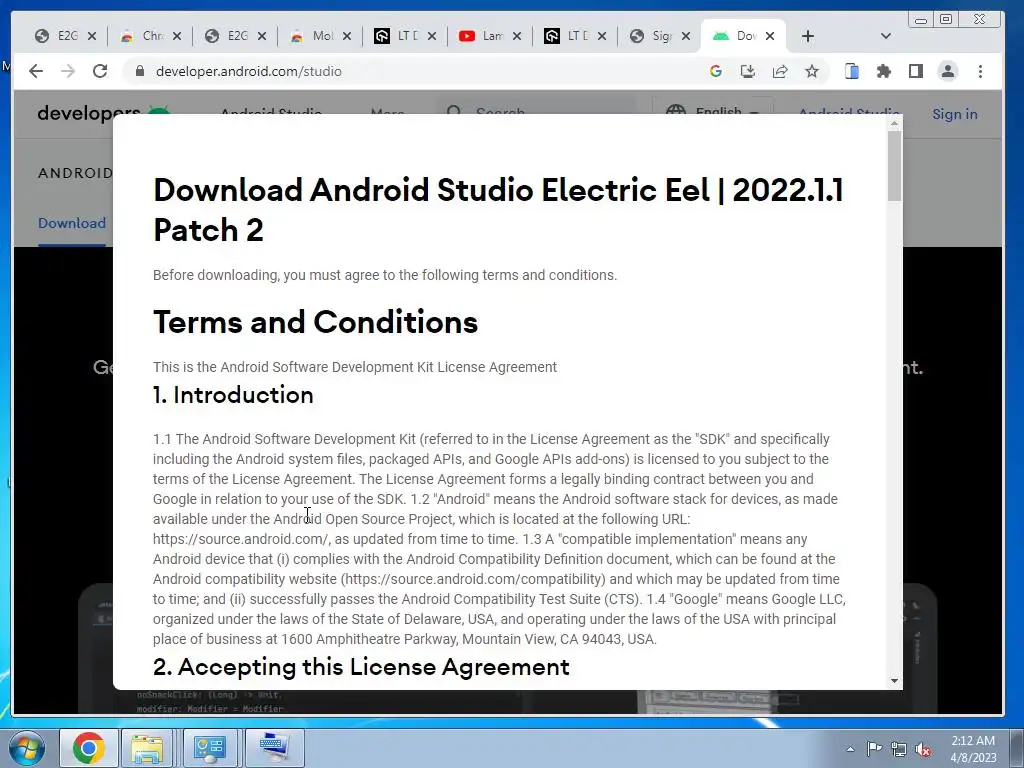Click the share page icon
Viewport: 1024px width, 768px height.
coord(780,71)
